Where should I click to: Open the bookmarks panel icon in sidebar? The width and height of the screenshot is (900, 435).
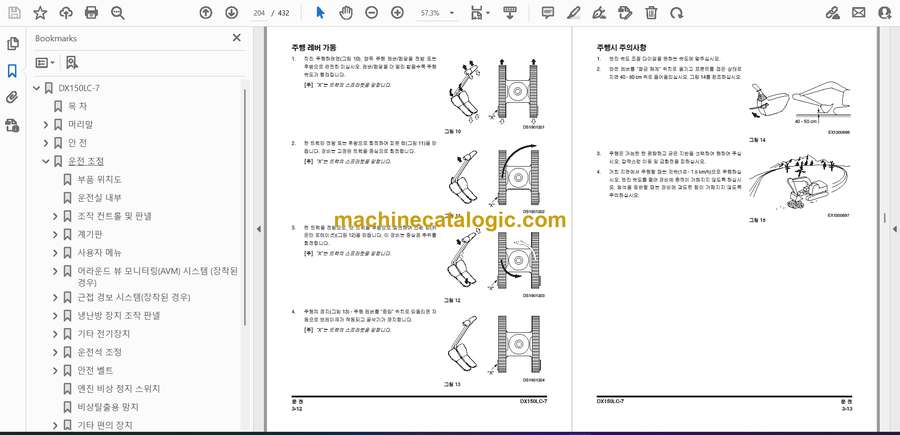13,71
